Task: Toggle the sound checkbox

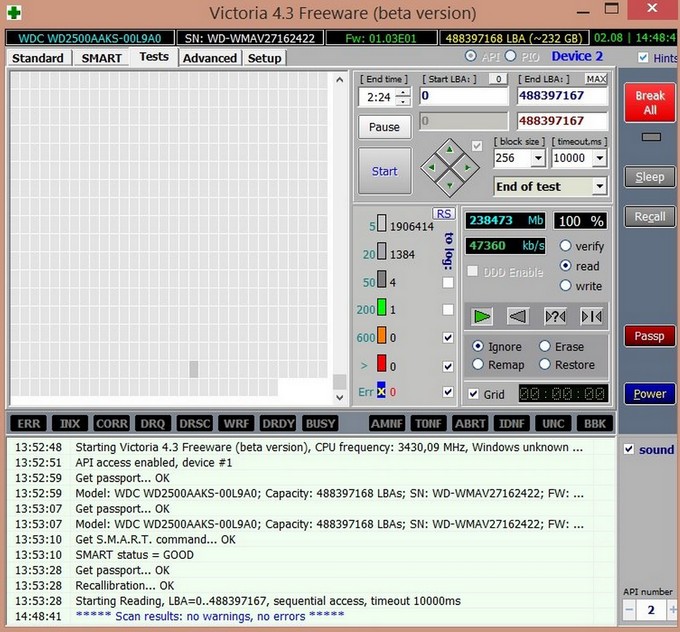Action: 629,450
